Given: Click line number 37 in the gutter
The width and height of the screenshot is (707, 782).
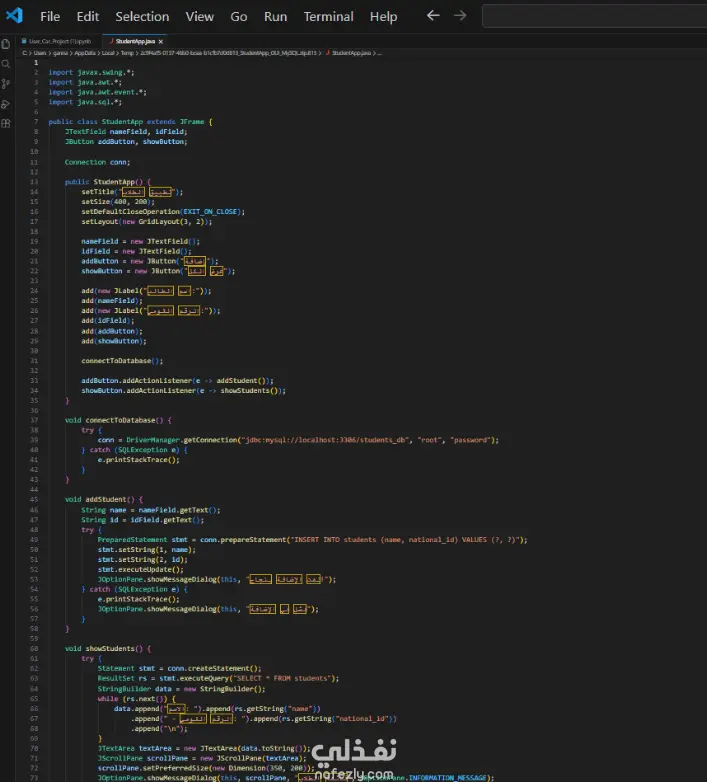Looking at the screenshot, I should (34, 420).
